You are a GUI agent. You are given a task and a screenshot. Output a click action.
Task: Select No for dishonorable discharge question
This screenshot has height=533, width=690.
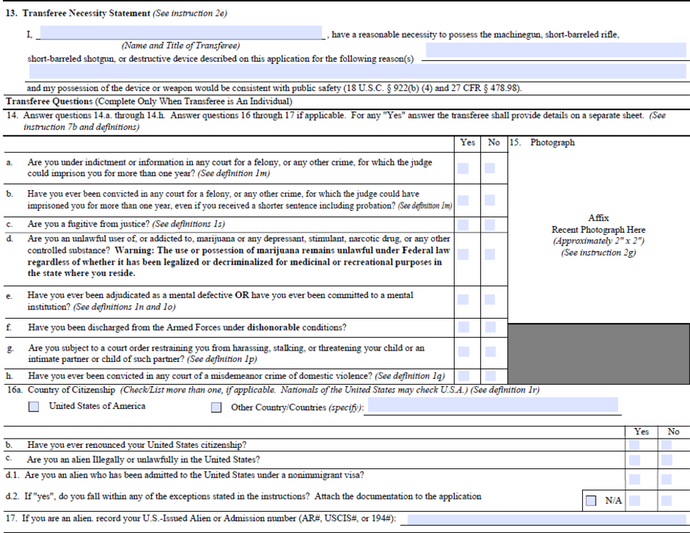pyautogui.click(x=490, y=328)
